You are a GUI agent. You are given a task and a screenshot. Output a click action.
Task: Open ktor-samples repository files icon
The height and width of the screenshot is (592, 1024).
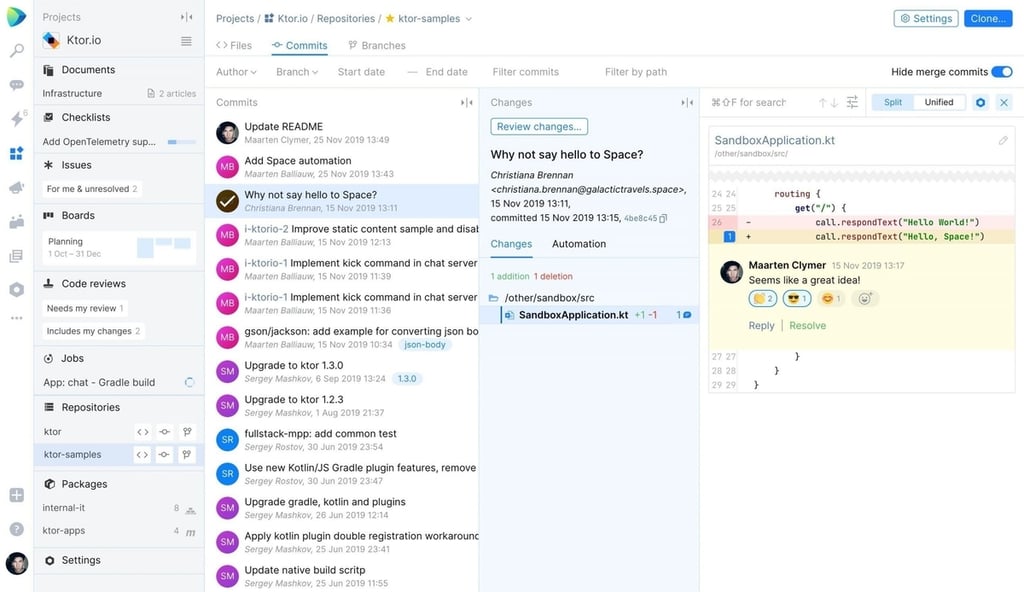[x=142, y=455]
